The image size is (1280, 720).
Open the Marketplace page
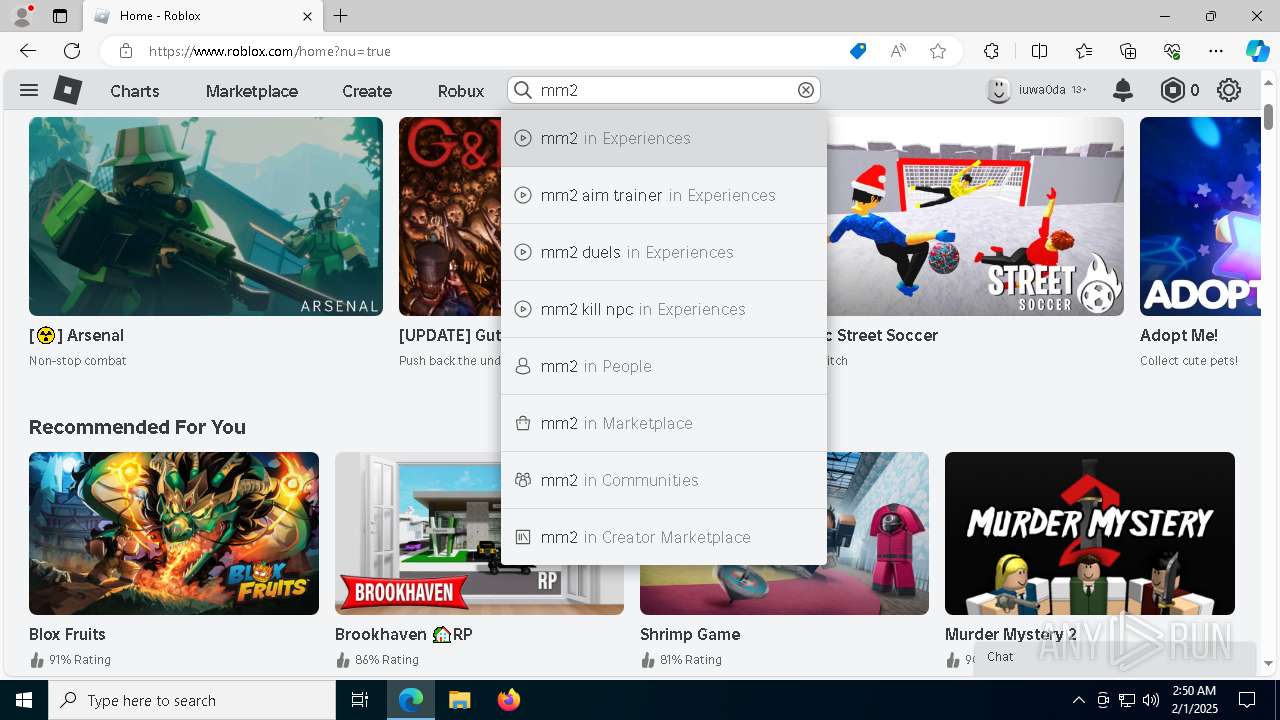pos(252,91)
